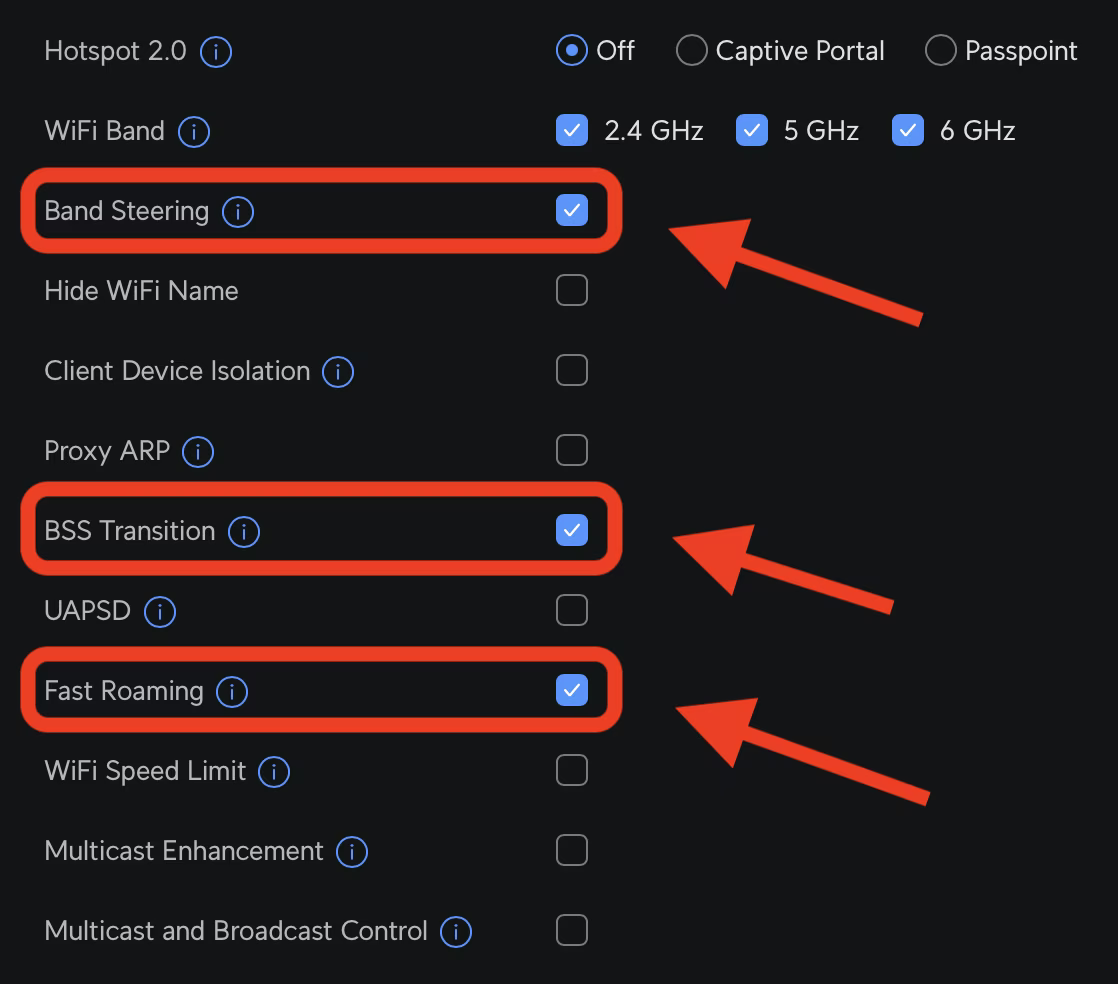The height and width of the screenshot is (984, 1118).
Task: Select the Passpoint option
Action: [940, 50]
